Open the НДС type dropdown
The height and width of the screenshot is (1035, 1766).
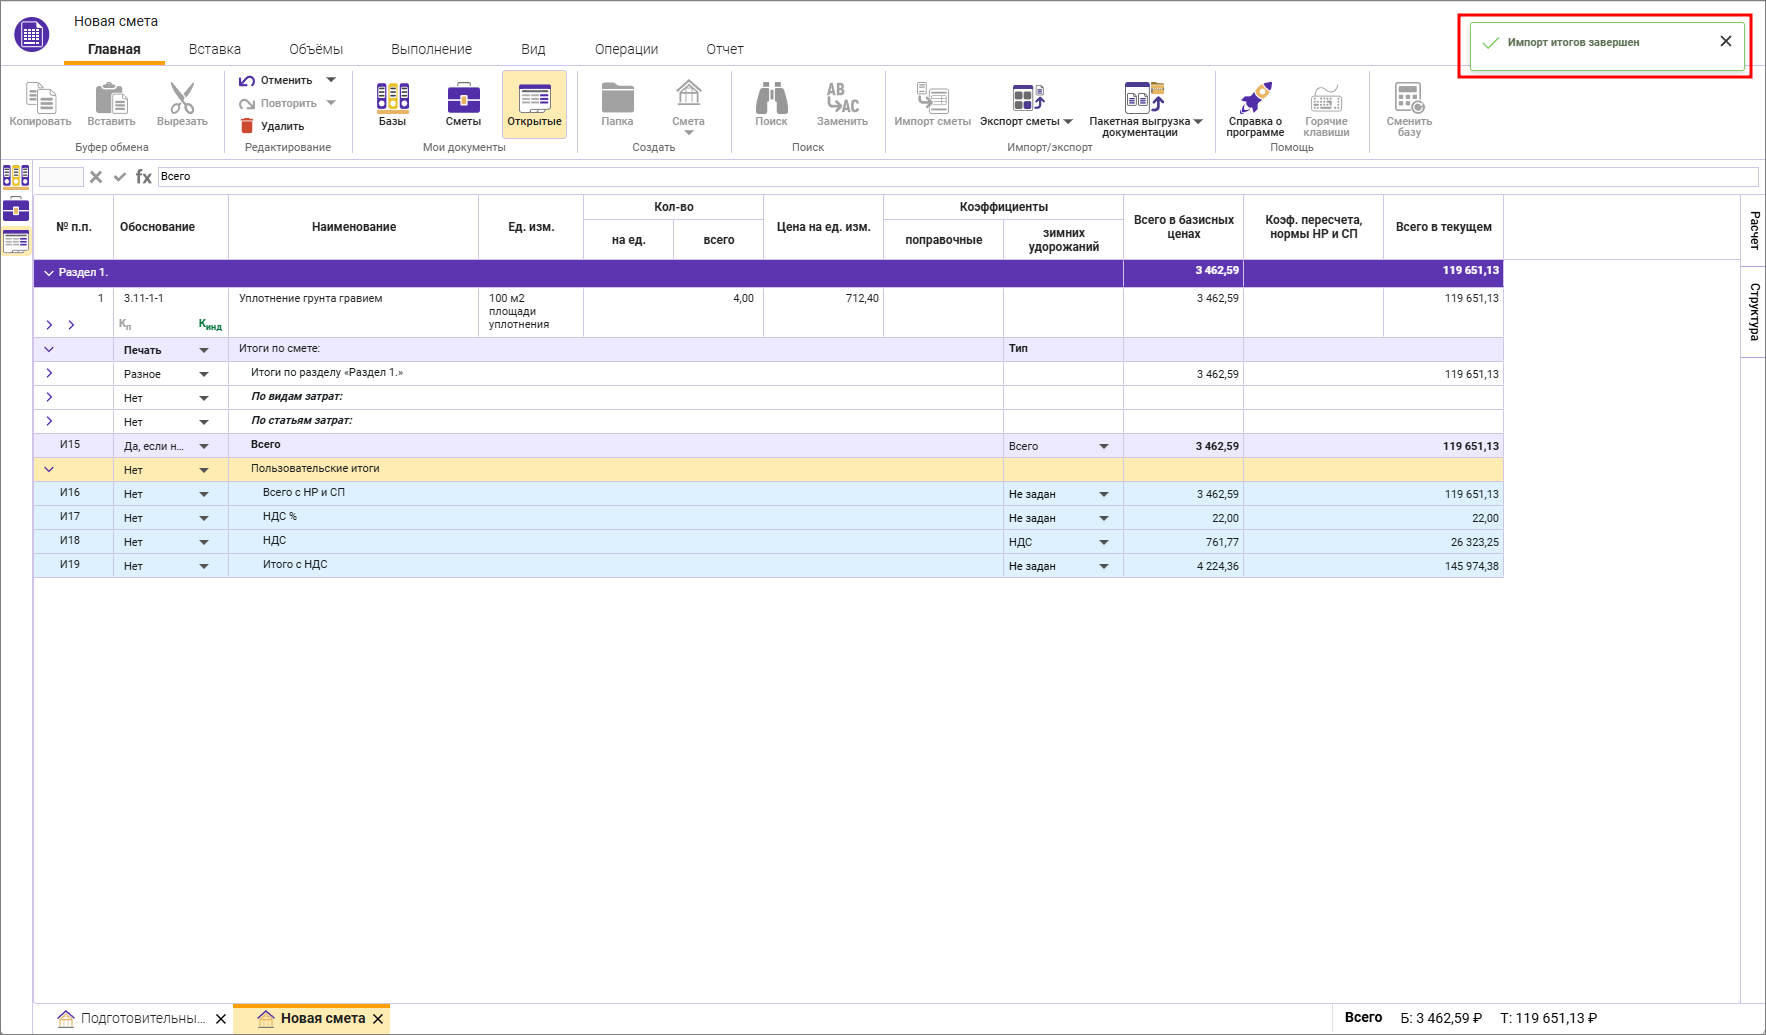pos(1104,542)
